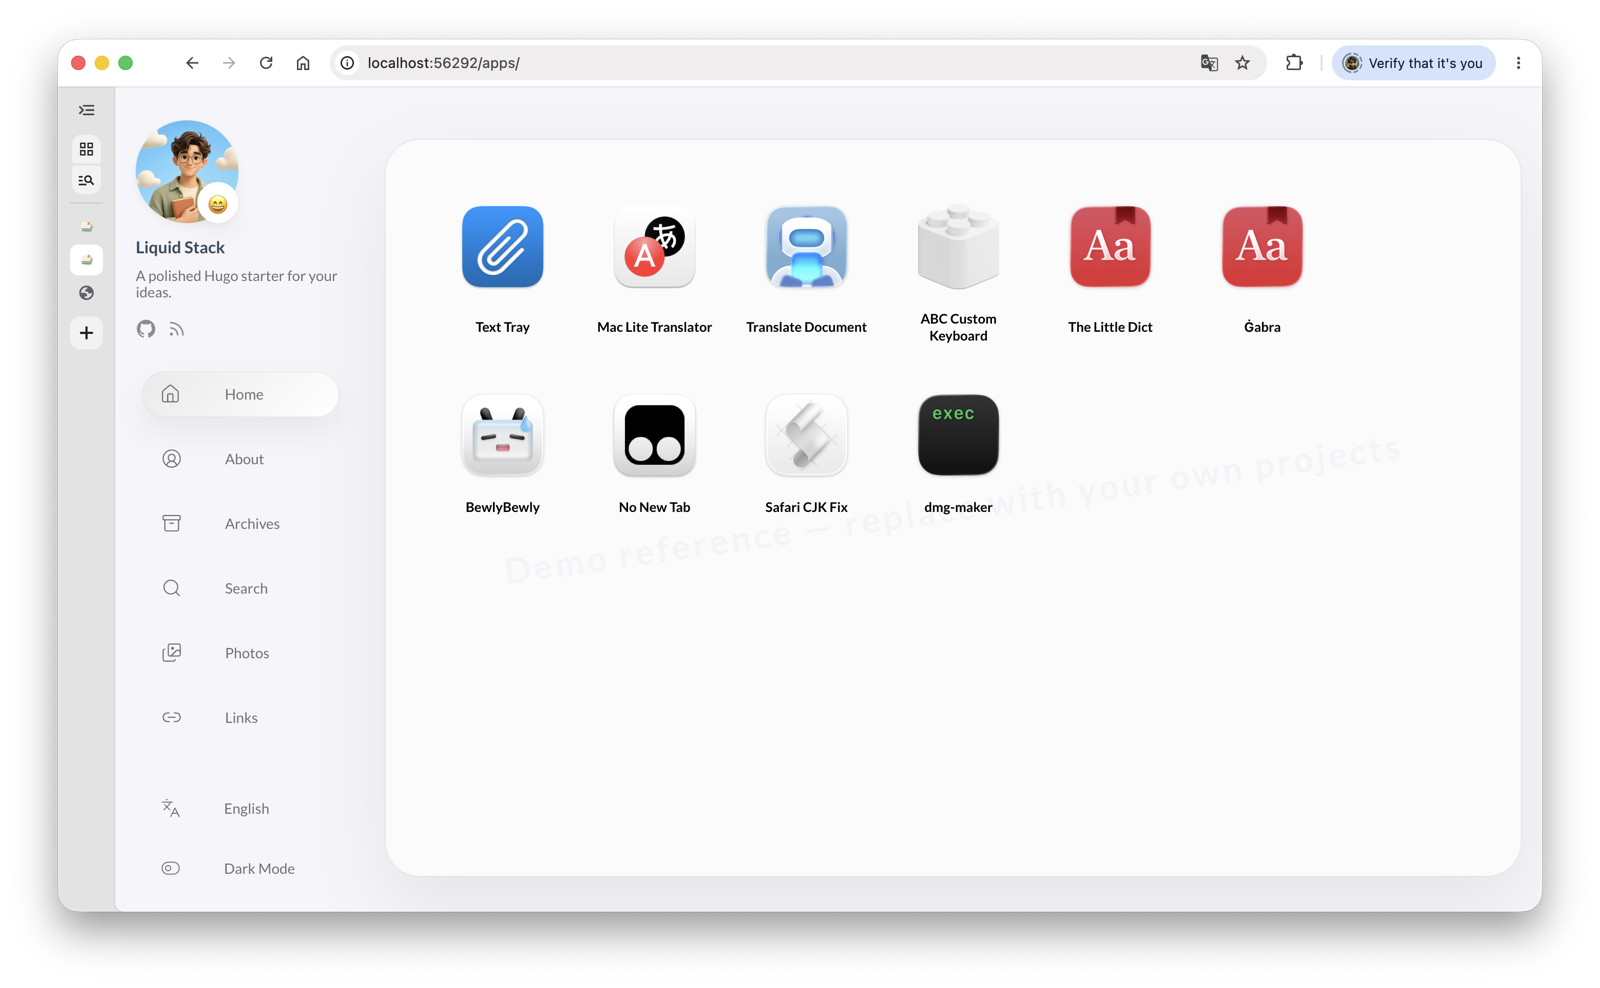Image resolution: width=1600 pixels, height=988 pixels.
Task: Open the Search page in sidebar menu
Action: 240,588
